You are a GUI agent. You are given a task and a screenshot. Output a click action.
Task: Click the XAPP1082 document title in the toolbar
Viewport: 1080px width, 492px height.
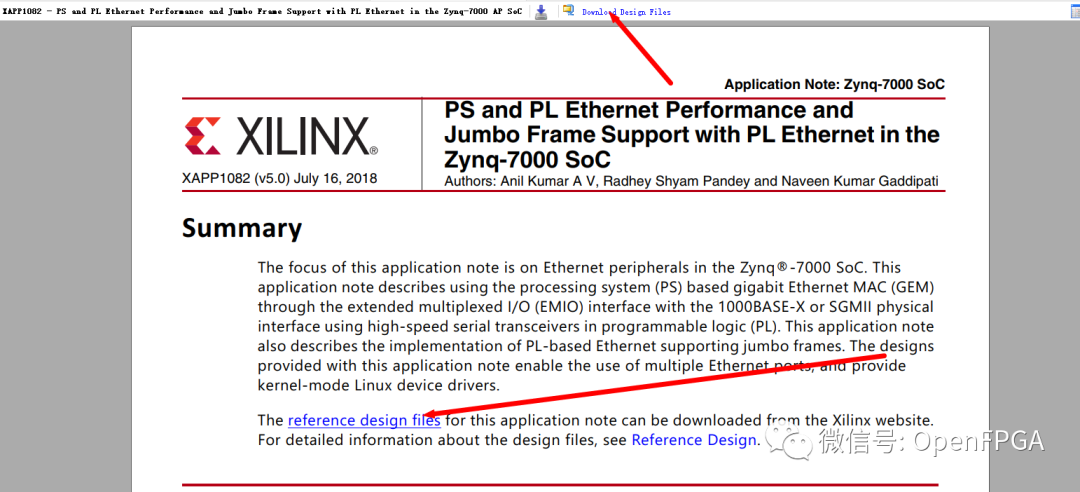(262, 12)
